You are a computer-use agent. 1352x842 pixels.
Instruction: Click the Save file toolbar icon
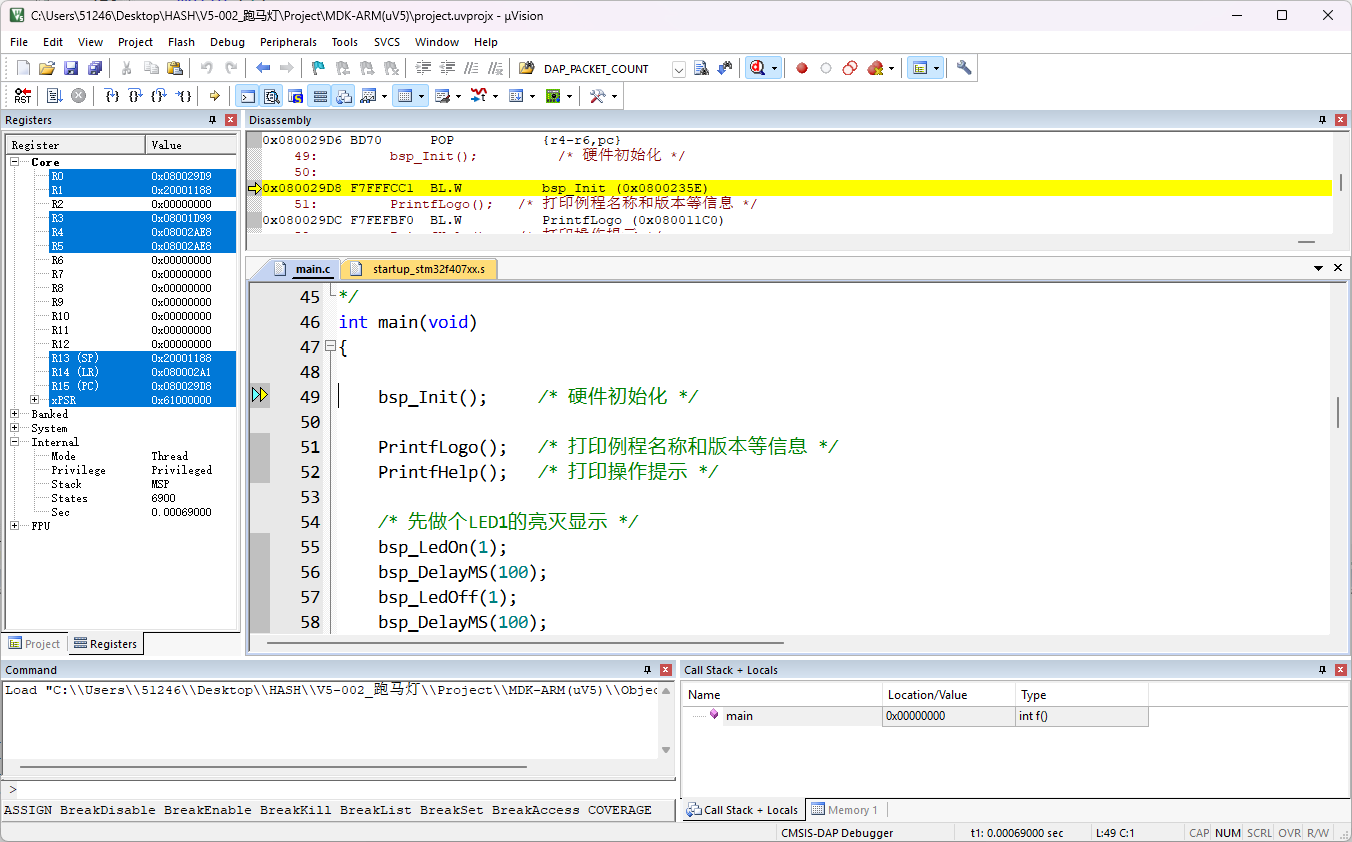71,68
